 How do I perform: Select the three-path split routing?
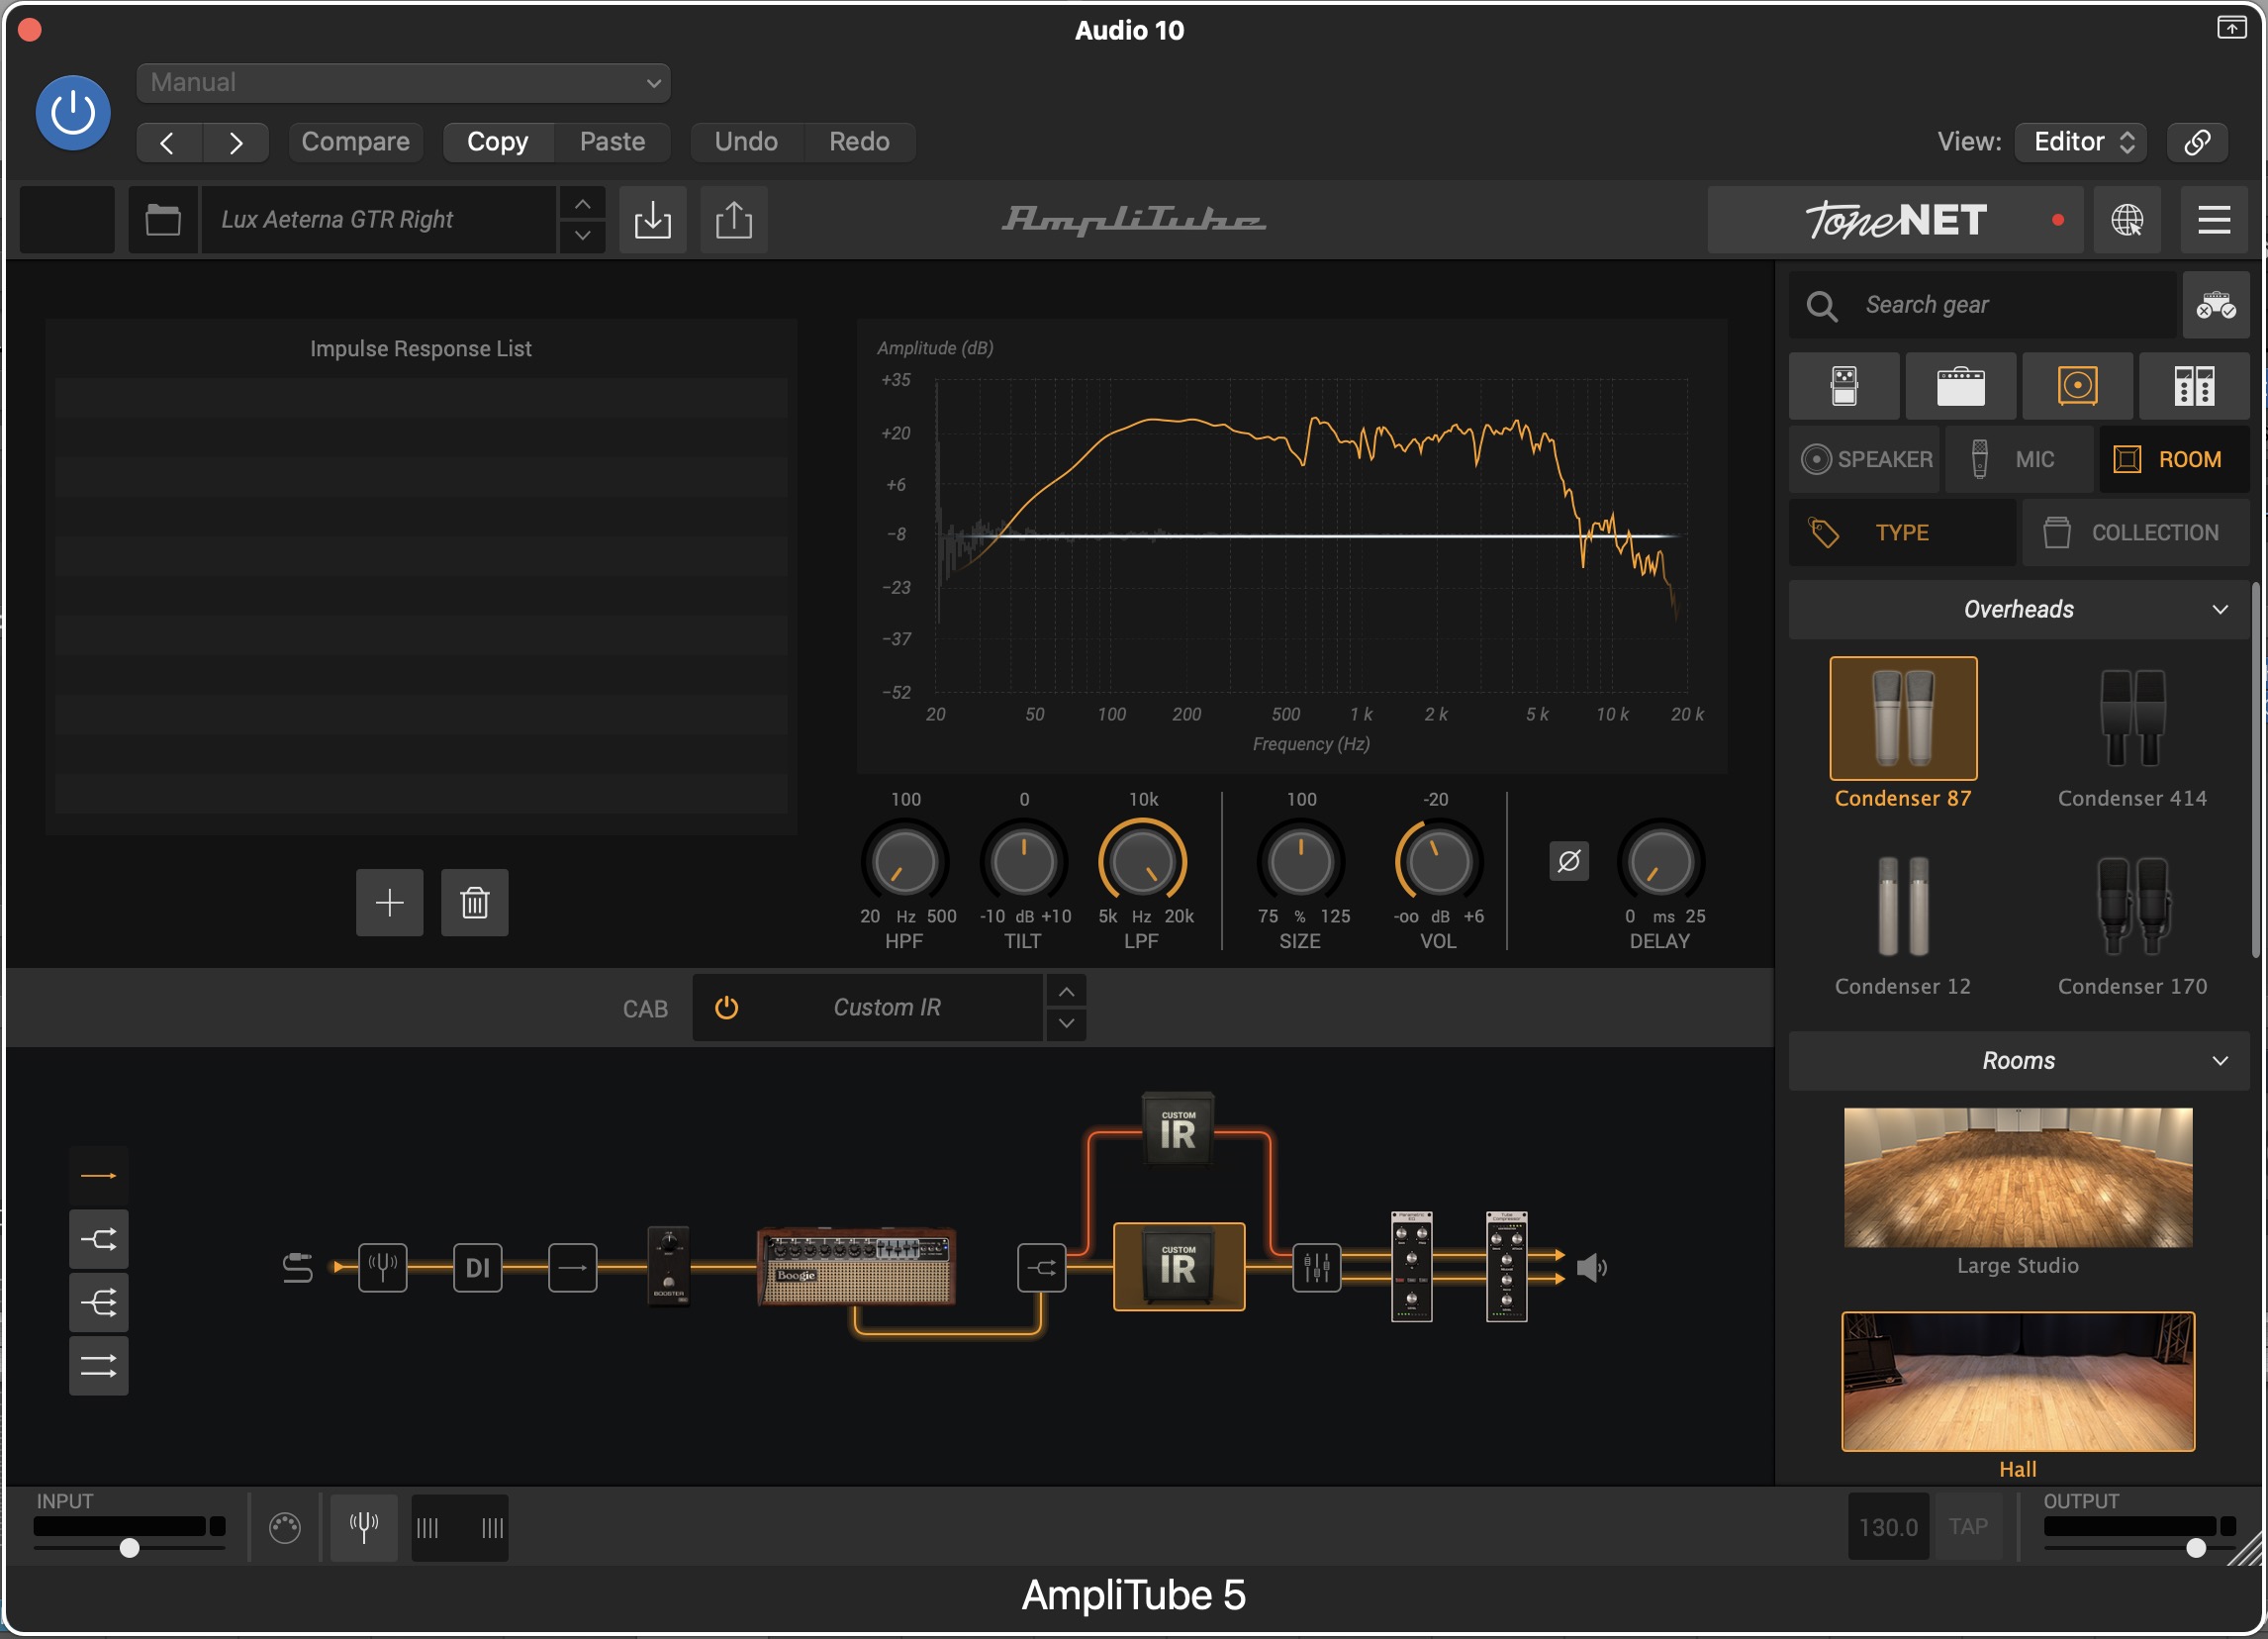pos(99,1303)
